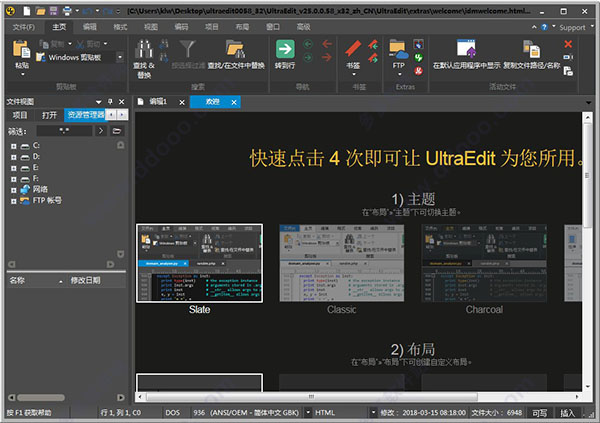
Task: Click the 修改日期 column header
Action: point(96,281)
